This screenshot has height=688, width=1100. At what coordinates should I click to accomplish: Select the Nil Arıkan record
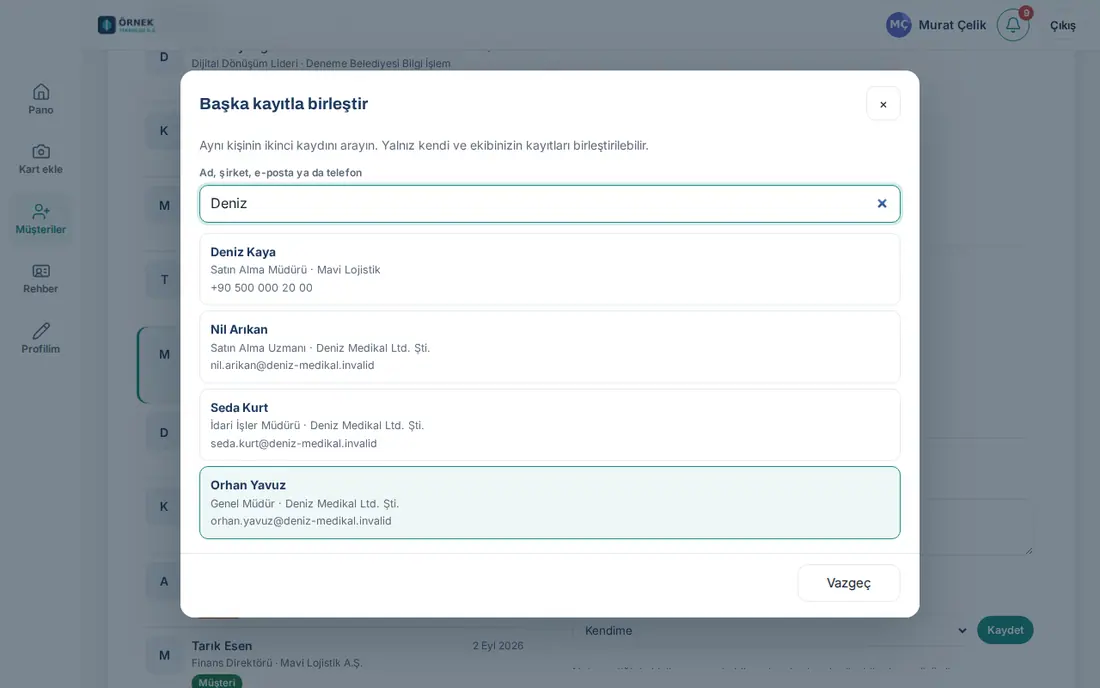(x=549, y=347)
